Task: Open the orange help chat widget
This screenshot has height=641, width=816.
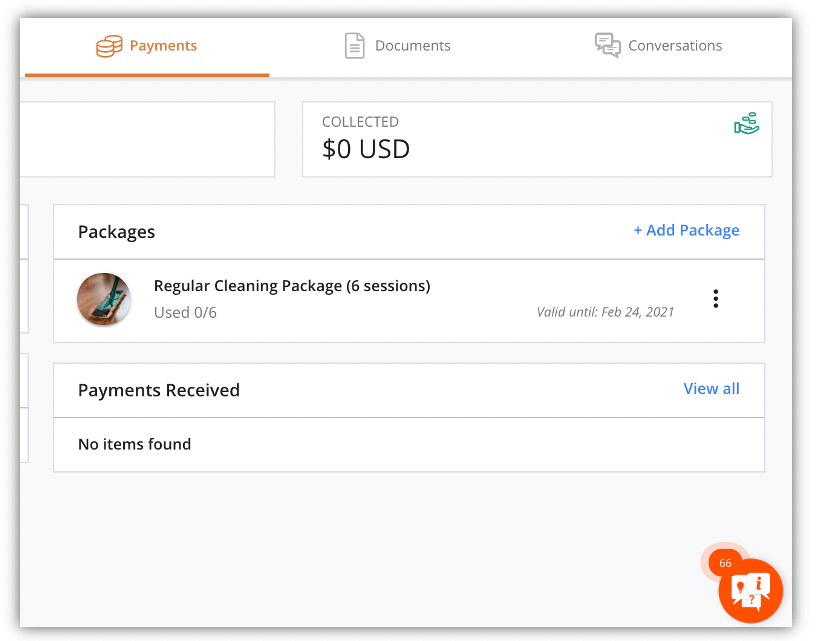Action: (x=750, y=591)
